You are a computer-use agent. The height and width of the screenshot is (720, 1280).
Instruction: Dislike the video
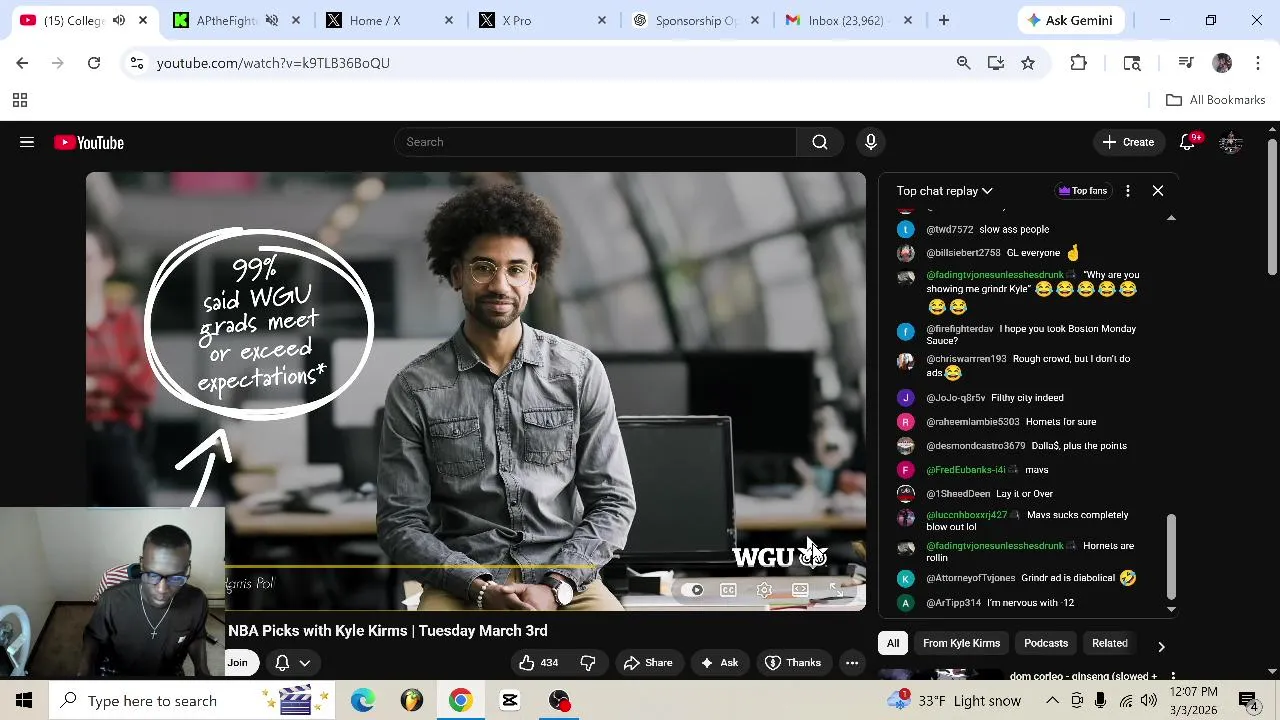pyautogui.click(x=588, y=662)
